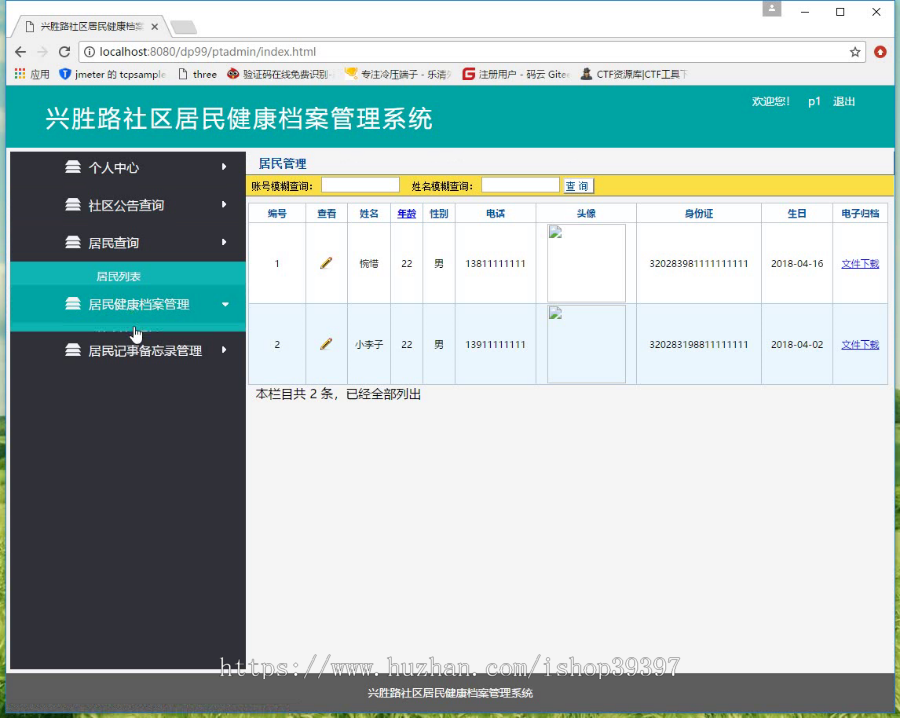Close the browser tab 兴胜路社区居民健康档案

tap(154, 26)
